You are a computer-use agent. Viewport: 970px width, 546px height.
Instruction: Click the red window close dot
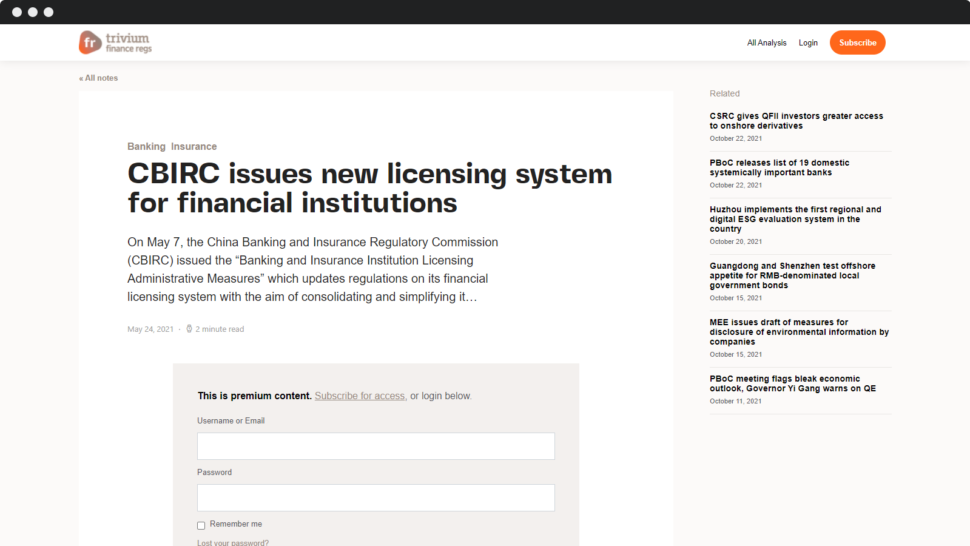pyautogui.click(x=17, y=12)
